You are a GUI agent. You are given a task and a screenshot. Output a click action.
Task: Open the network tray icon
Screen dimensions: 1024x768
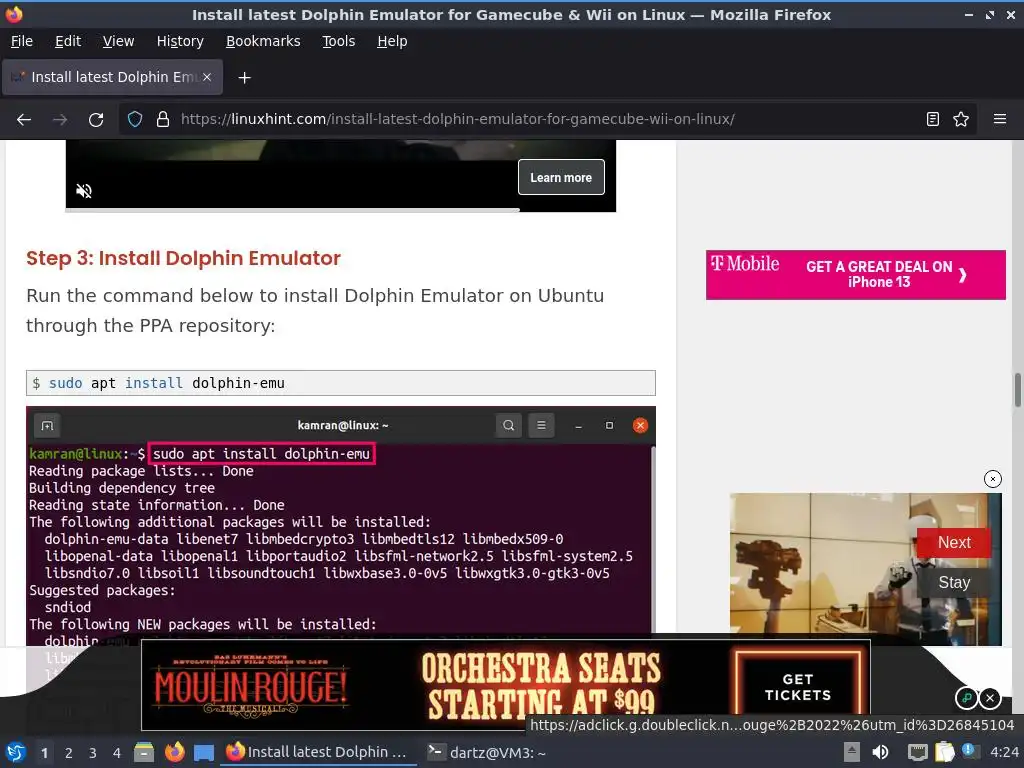click(918, 752)
